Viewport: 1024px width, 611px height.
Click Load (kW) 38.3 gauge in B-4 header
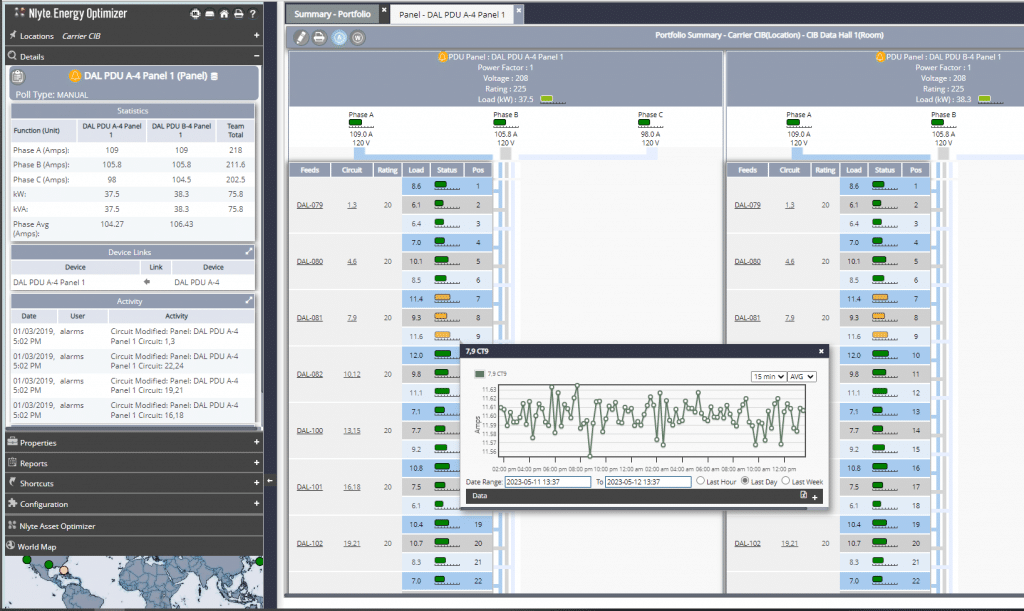coord(990,100)
